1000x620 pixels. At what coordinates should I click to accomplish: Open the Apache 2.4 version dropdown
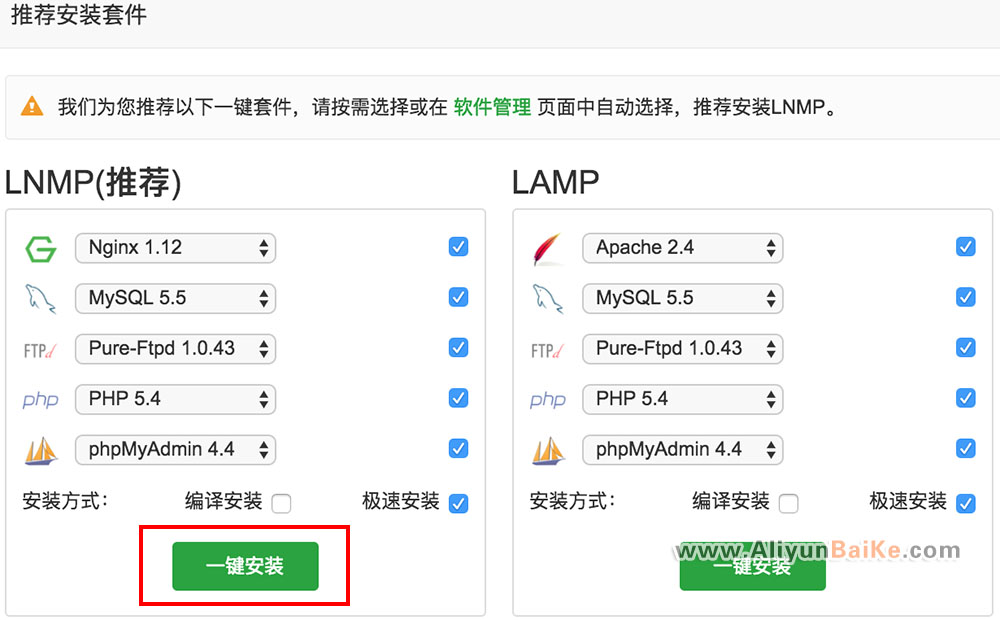point(682,248)
